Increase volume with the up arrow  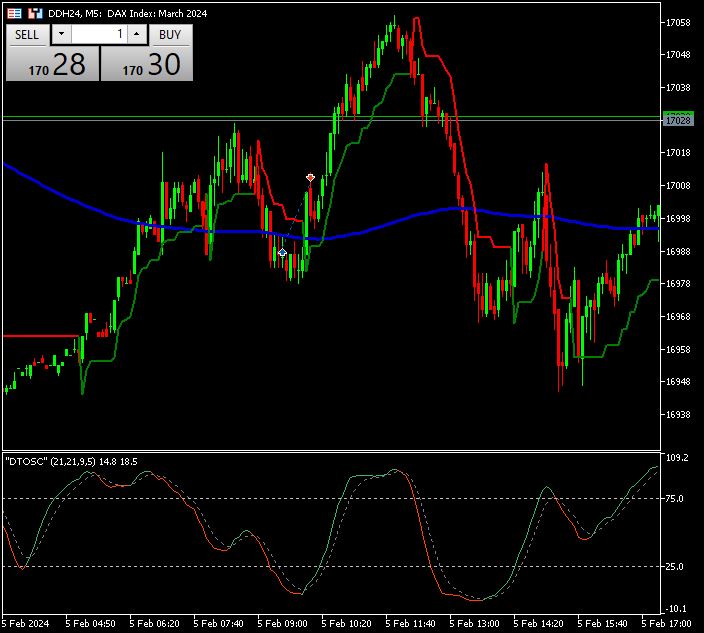click(x=136, y=34)
